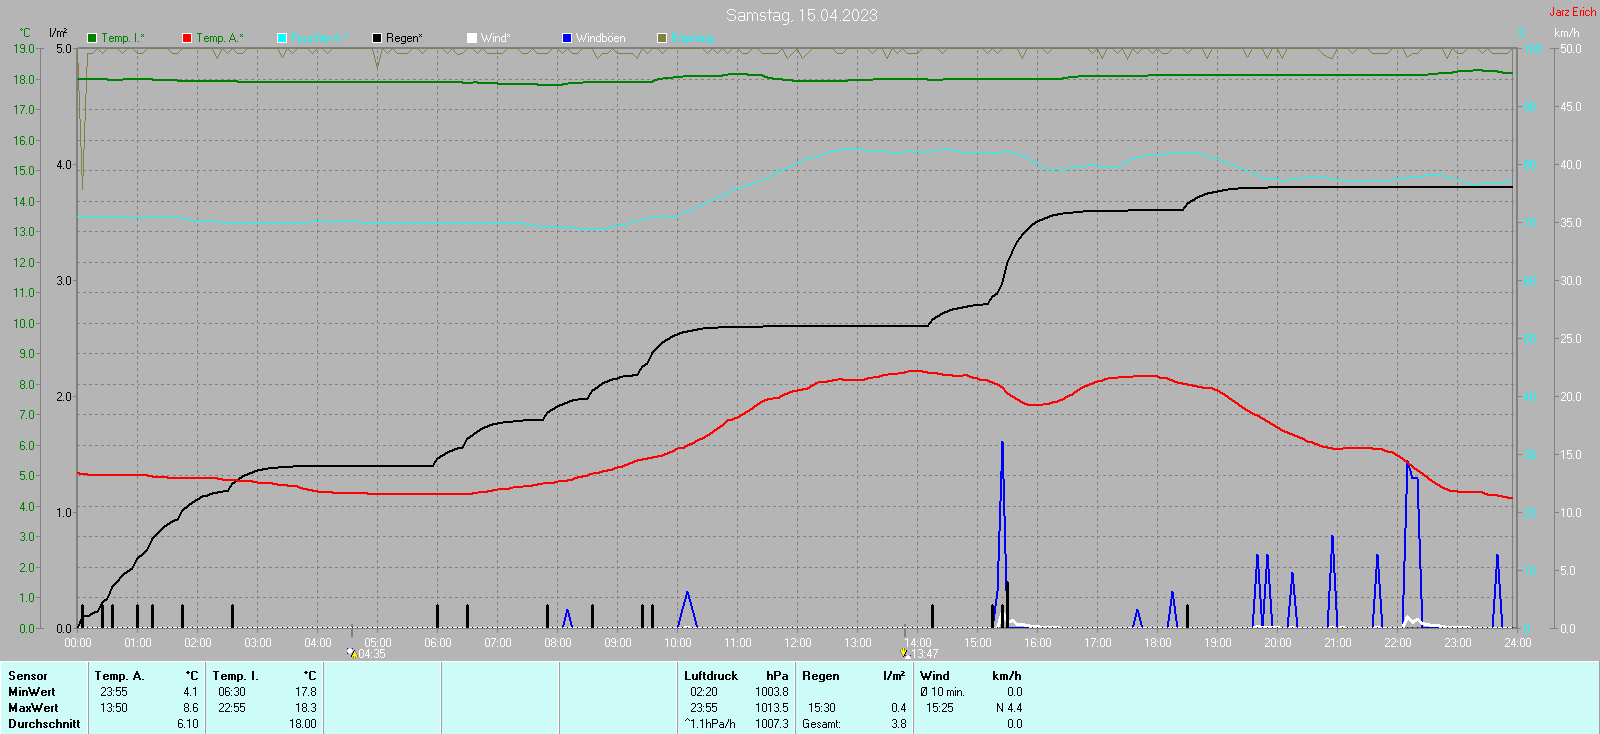Click the max wind time '15:25'
Viewport: 1600px width, 734px height.
point(940,708)
